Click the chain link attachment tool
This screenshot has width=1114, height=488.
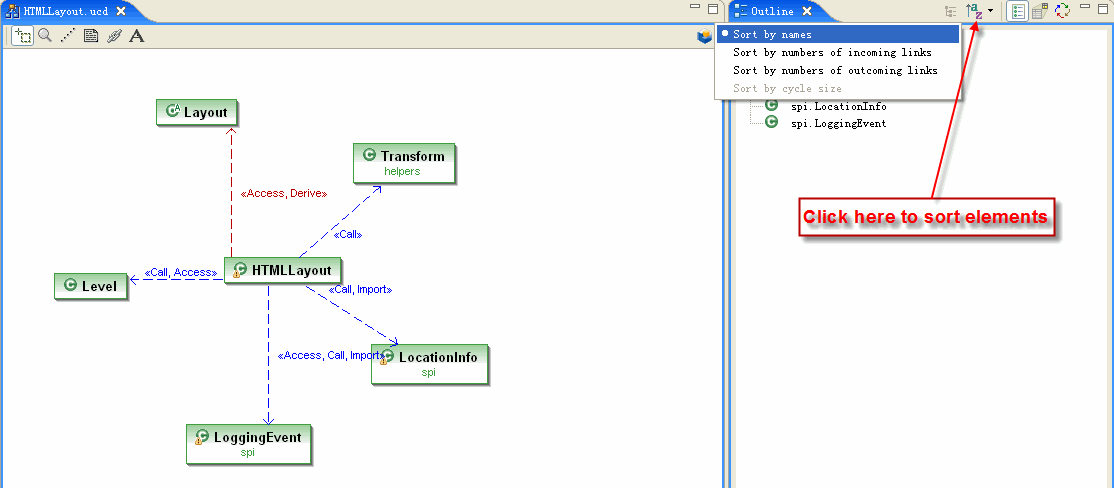114,36
